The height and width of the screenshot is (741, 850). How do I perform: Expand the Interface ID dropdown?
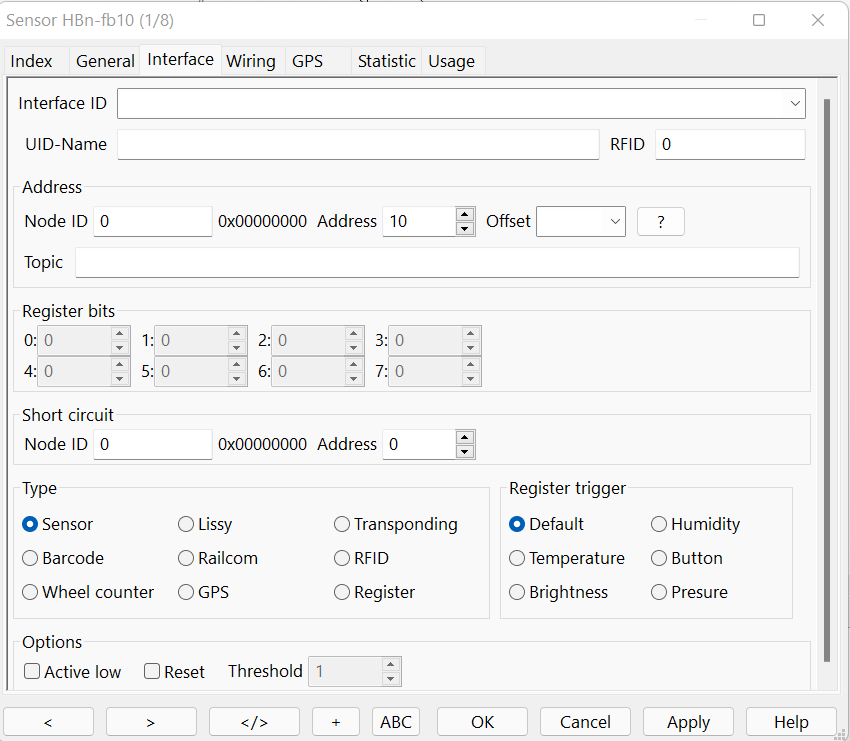[795, 103]
